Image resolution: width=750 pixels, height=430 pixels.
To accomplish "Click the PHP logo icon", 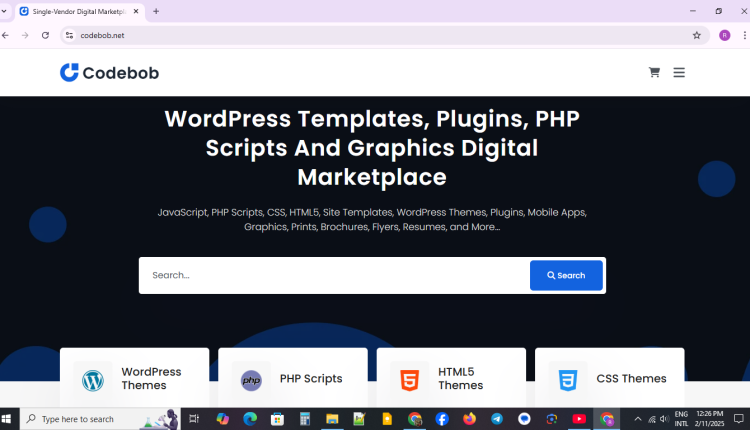I will click(x=251, y=381).
